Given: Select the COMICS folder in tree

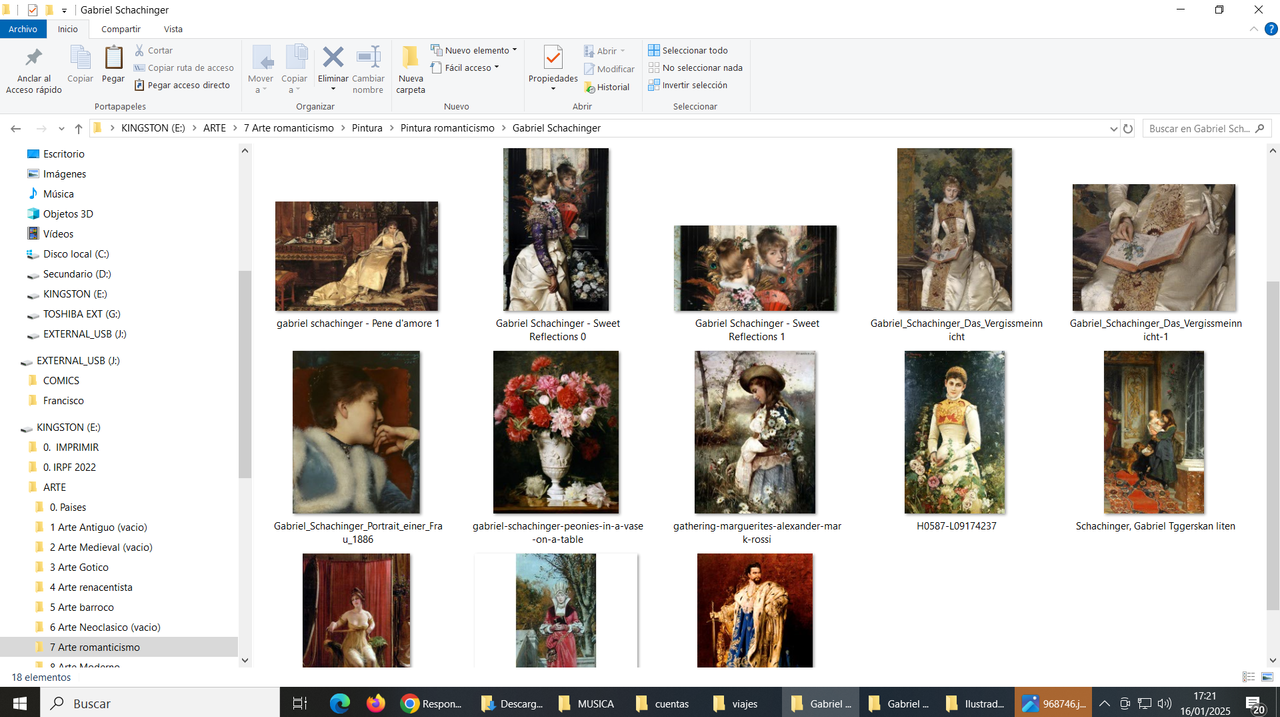Looking at the screenshot, I should (61, 381).
